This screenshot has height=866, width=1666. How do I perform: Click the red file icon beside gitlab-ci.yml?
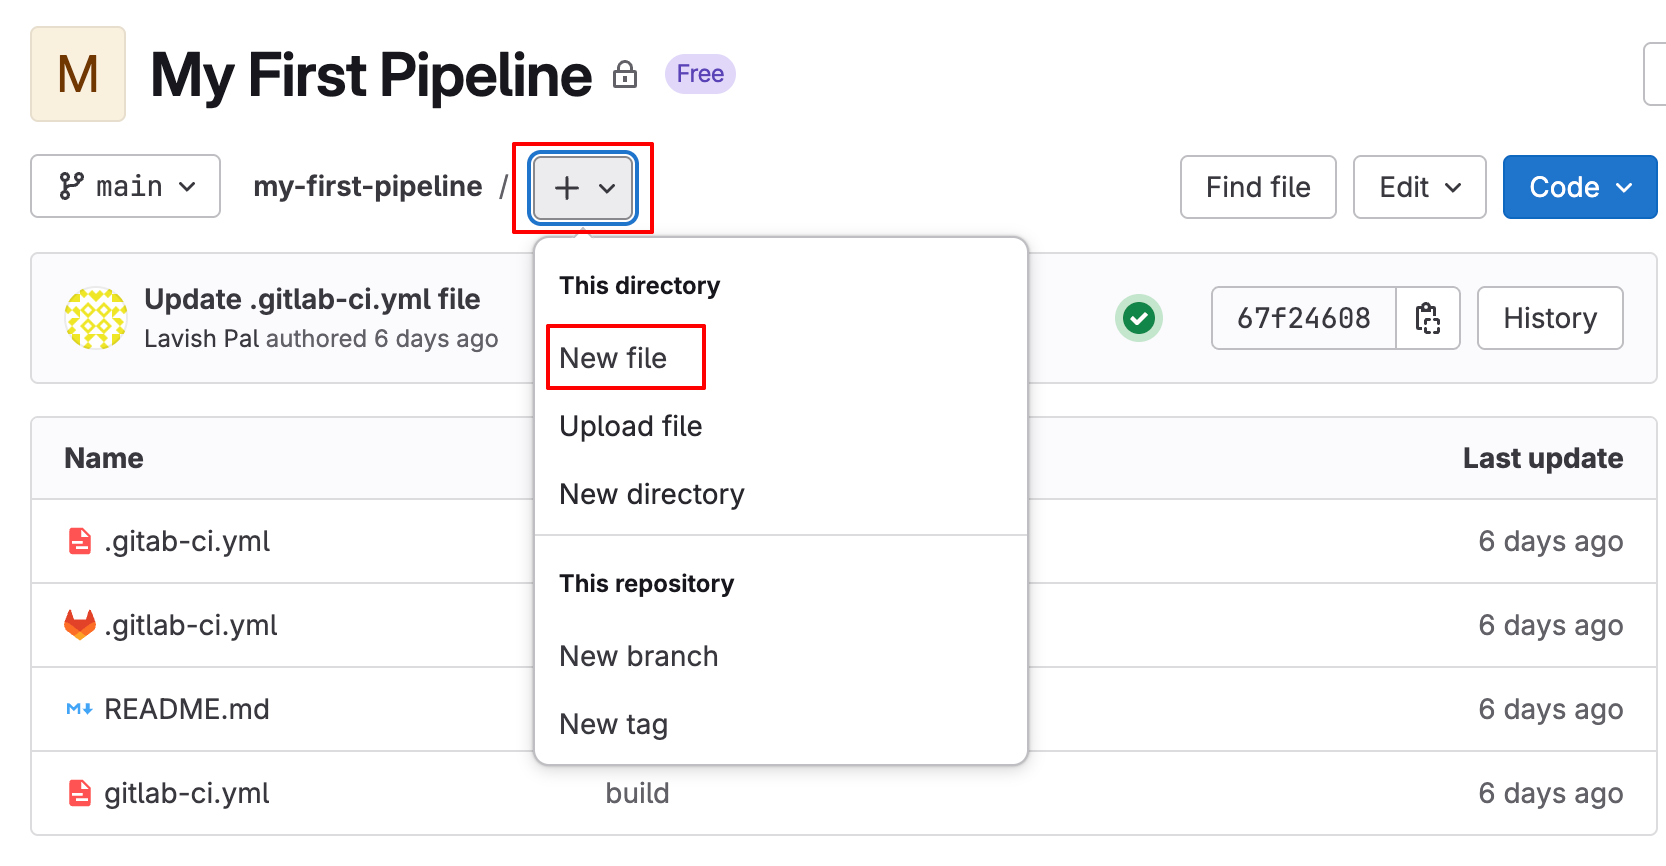(80, 793)
